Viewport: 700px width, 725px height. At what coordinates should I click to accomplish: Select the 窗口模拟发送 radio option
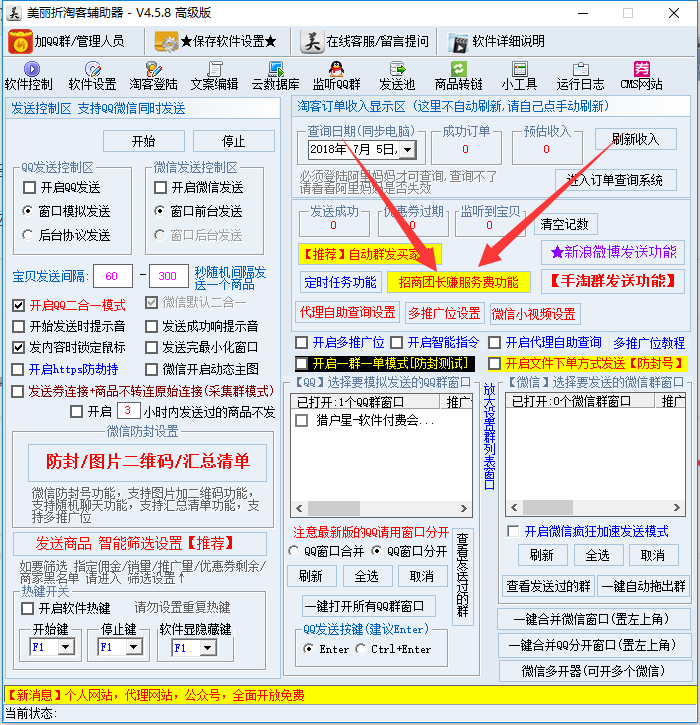28,211
